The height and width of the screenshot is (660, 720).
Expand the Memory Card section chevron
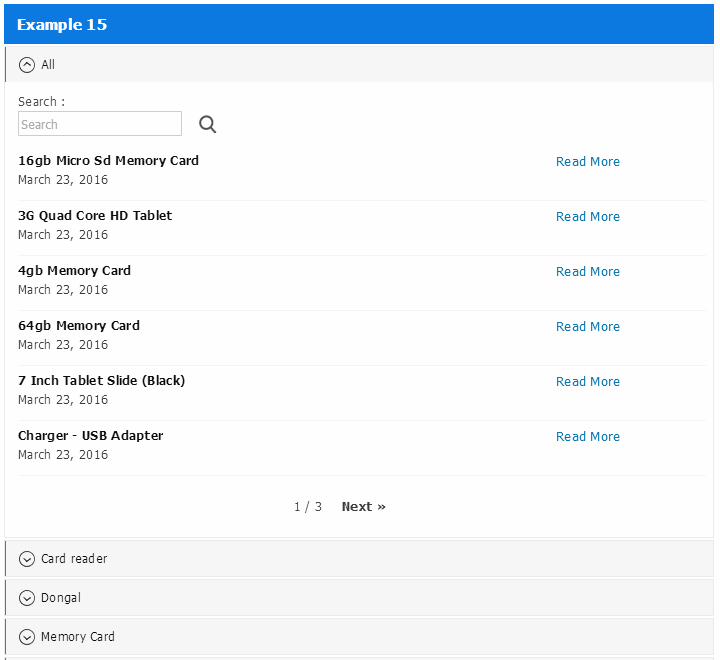(27, 637)
